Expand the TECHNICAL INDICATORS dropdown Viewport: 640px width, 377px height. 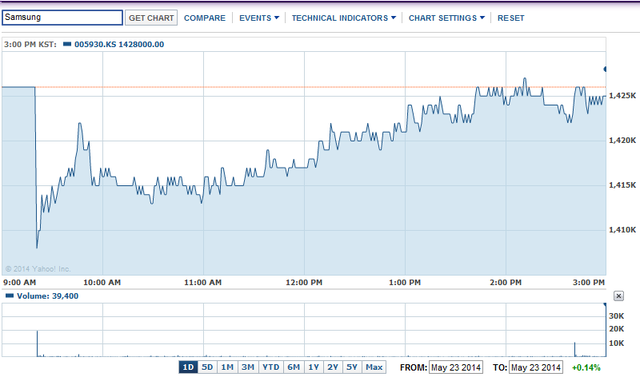pyautogui.click(x=344, y=18)
